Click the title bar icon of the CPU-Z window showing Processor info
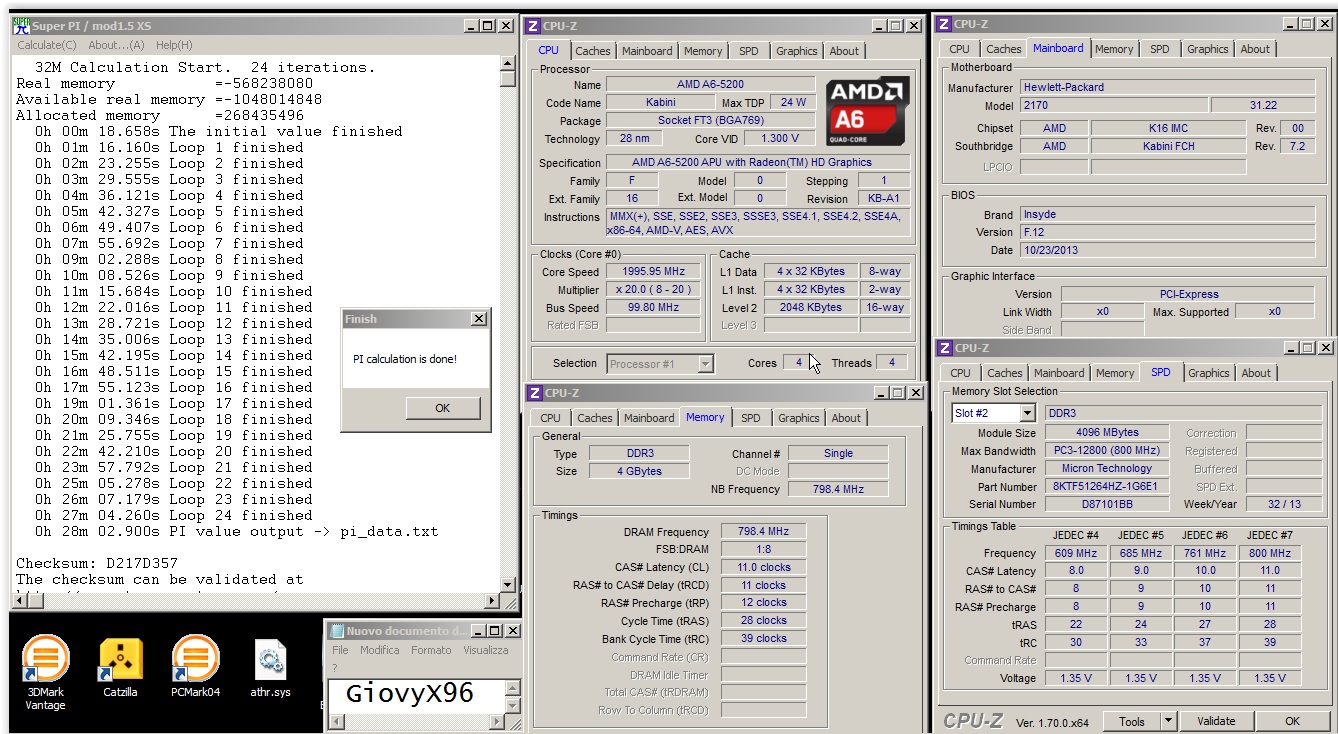The height and width of the screenshot is (734, 1338). tap(534, 26)
